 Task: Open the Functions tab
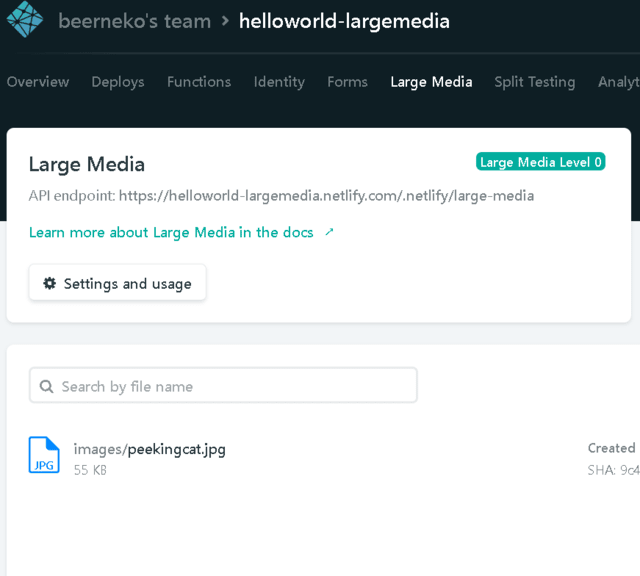[x=199, y=82]
